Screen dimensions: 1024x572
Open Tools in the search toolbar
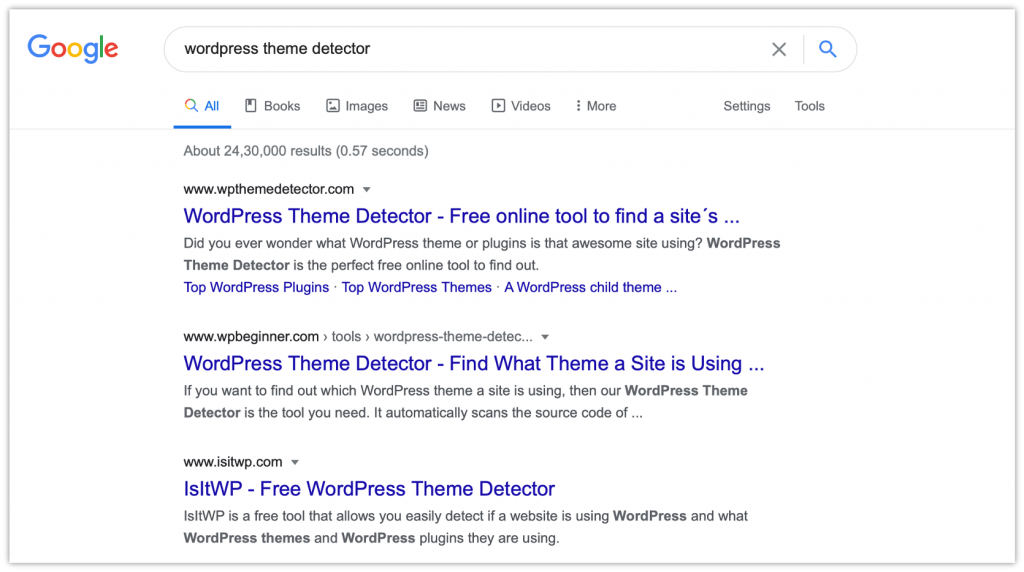(x=809, y=106)
